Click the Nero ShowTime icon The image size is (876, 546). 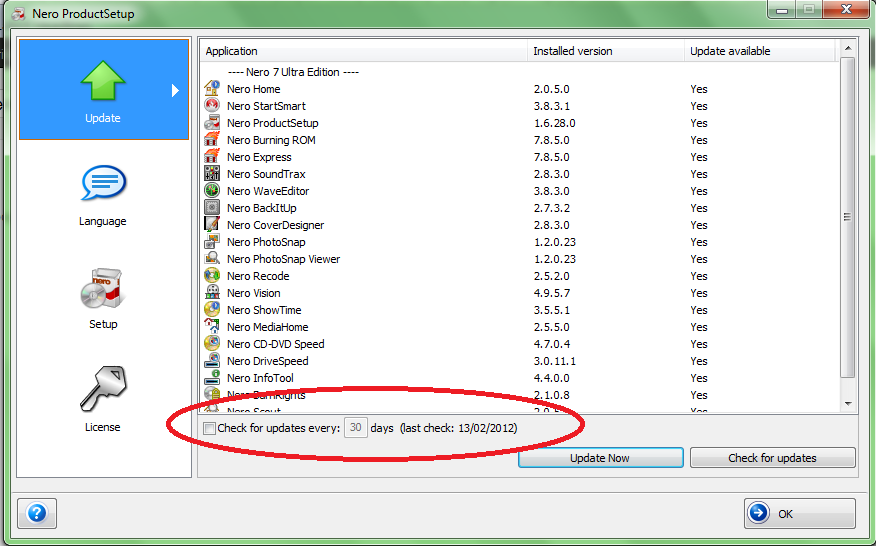tap(212, 310)
